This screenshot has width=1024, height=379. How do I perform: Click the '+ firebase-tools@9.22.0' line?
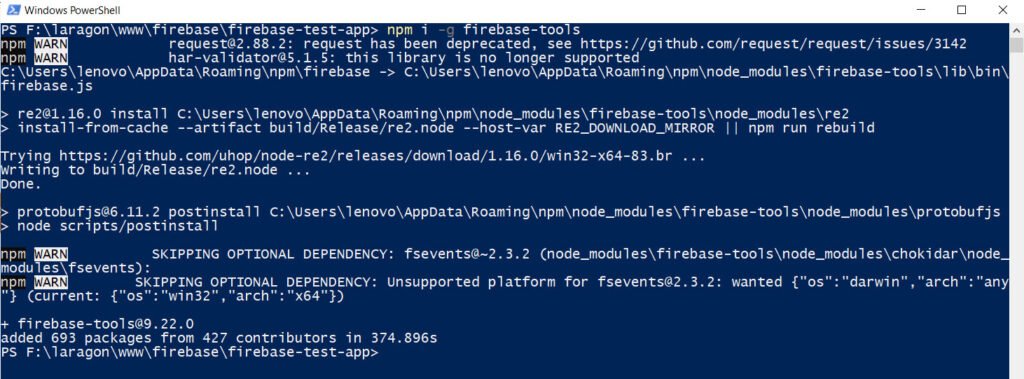[x=97, y=323]
